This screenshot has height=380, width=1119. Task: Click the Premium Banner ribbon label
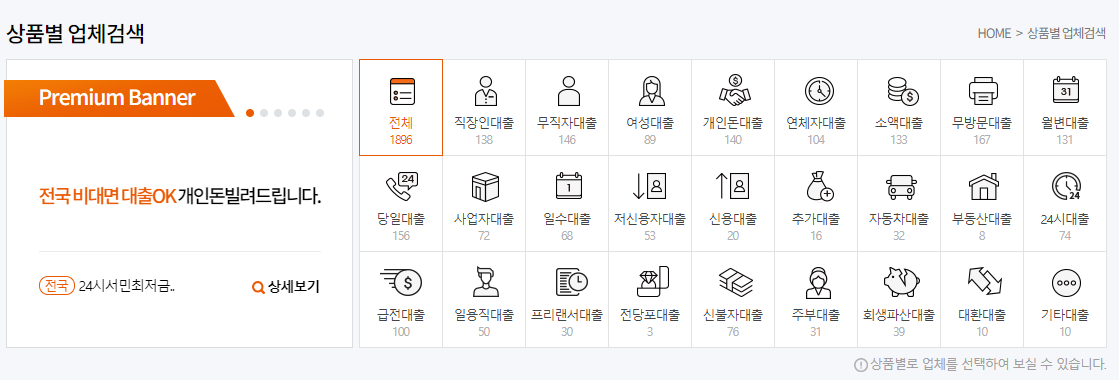click(117, 98)
